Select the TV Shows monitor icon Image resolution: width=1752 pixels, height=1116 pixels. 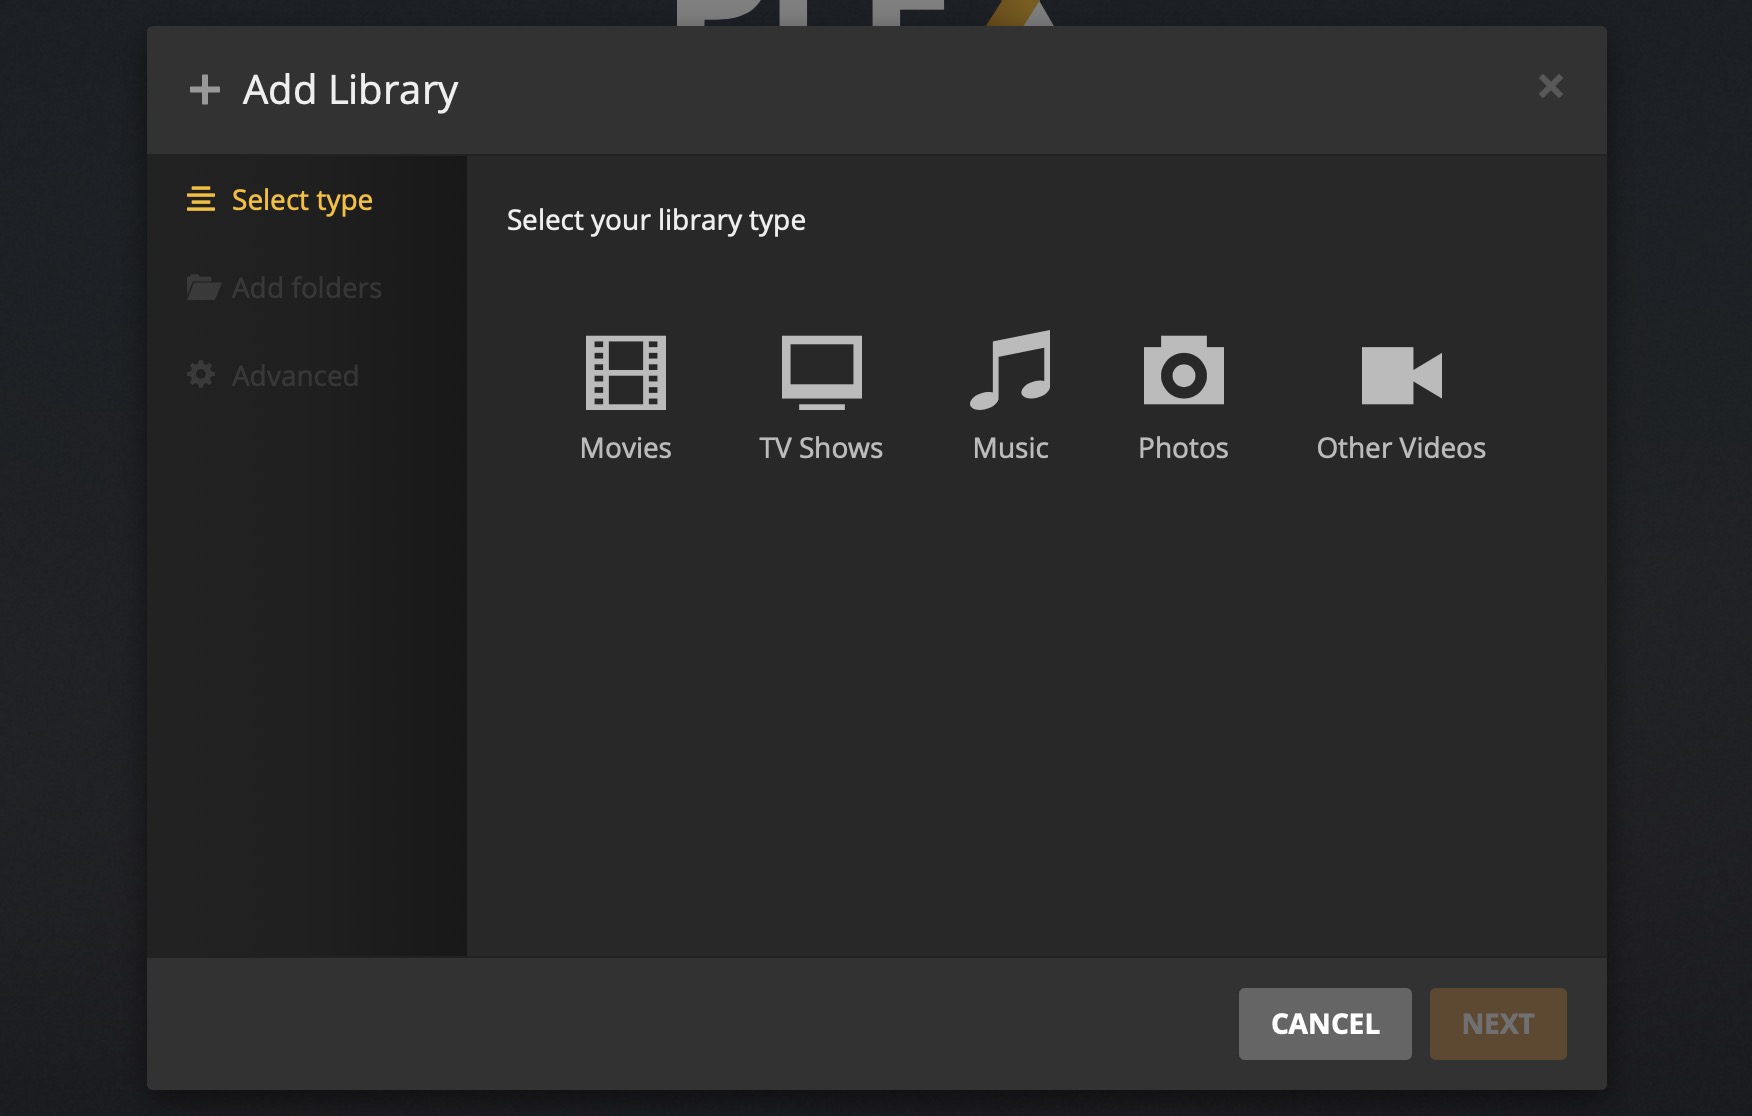(x=821, y=372)
